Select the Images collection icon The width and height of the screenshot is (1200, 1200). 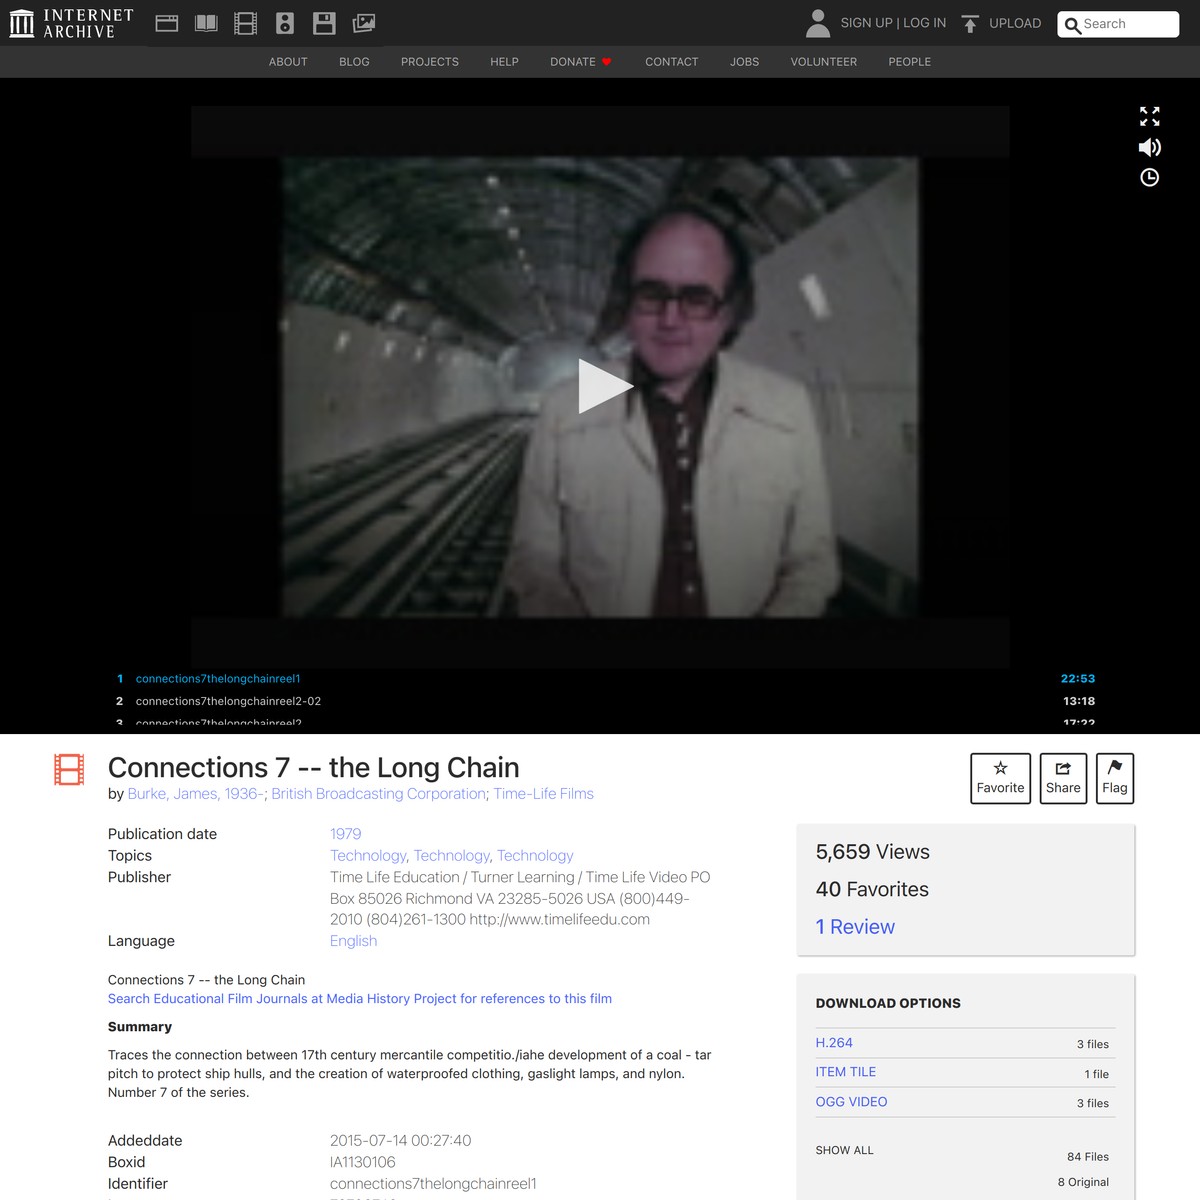point(363,22)
